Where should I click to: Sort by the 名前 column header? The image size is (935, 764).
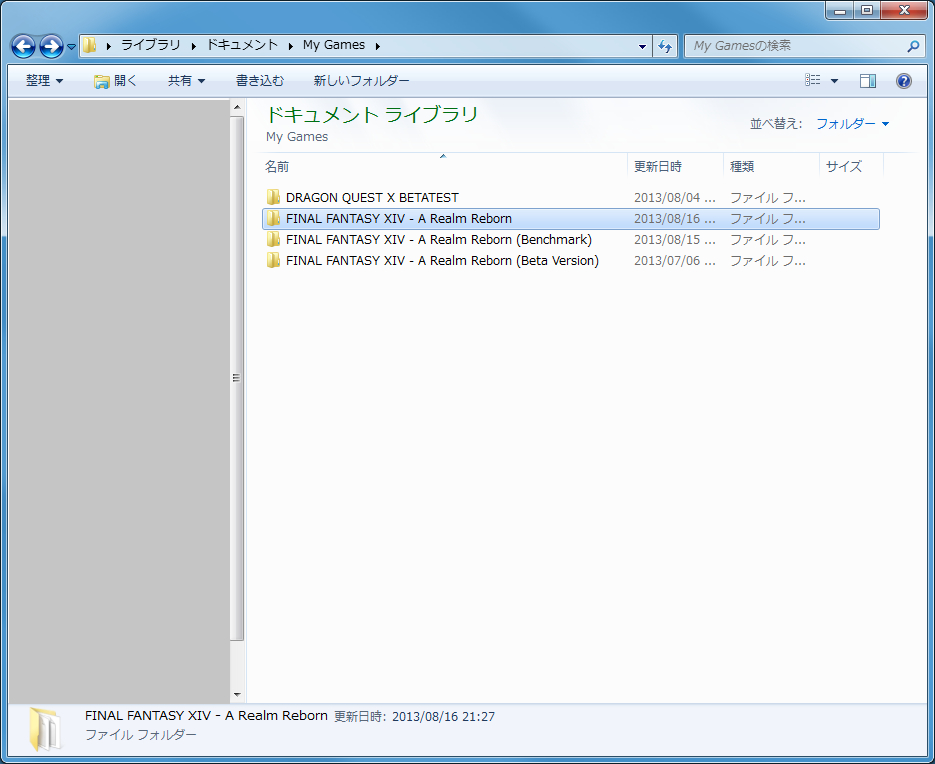(444, 166)
